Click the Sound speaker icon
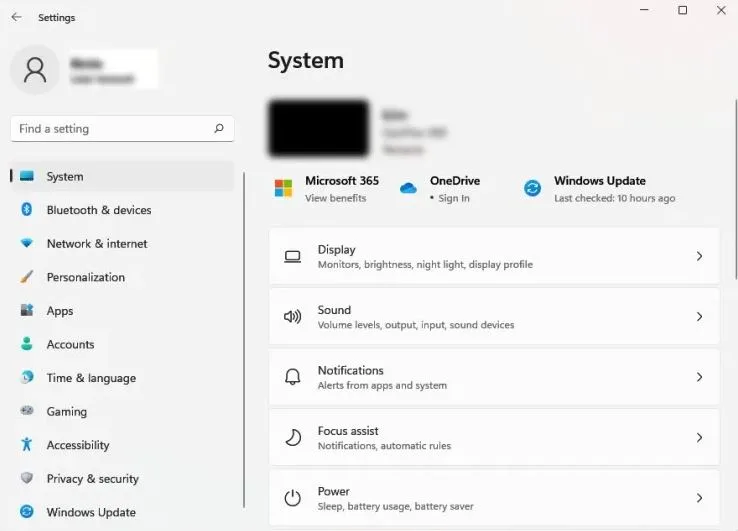Screen dimensions: 738x531 (292, 317)
